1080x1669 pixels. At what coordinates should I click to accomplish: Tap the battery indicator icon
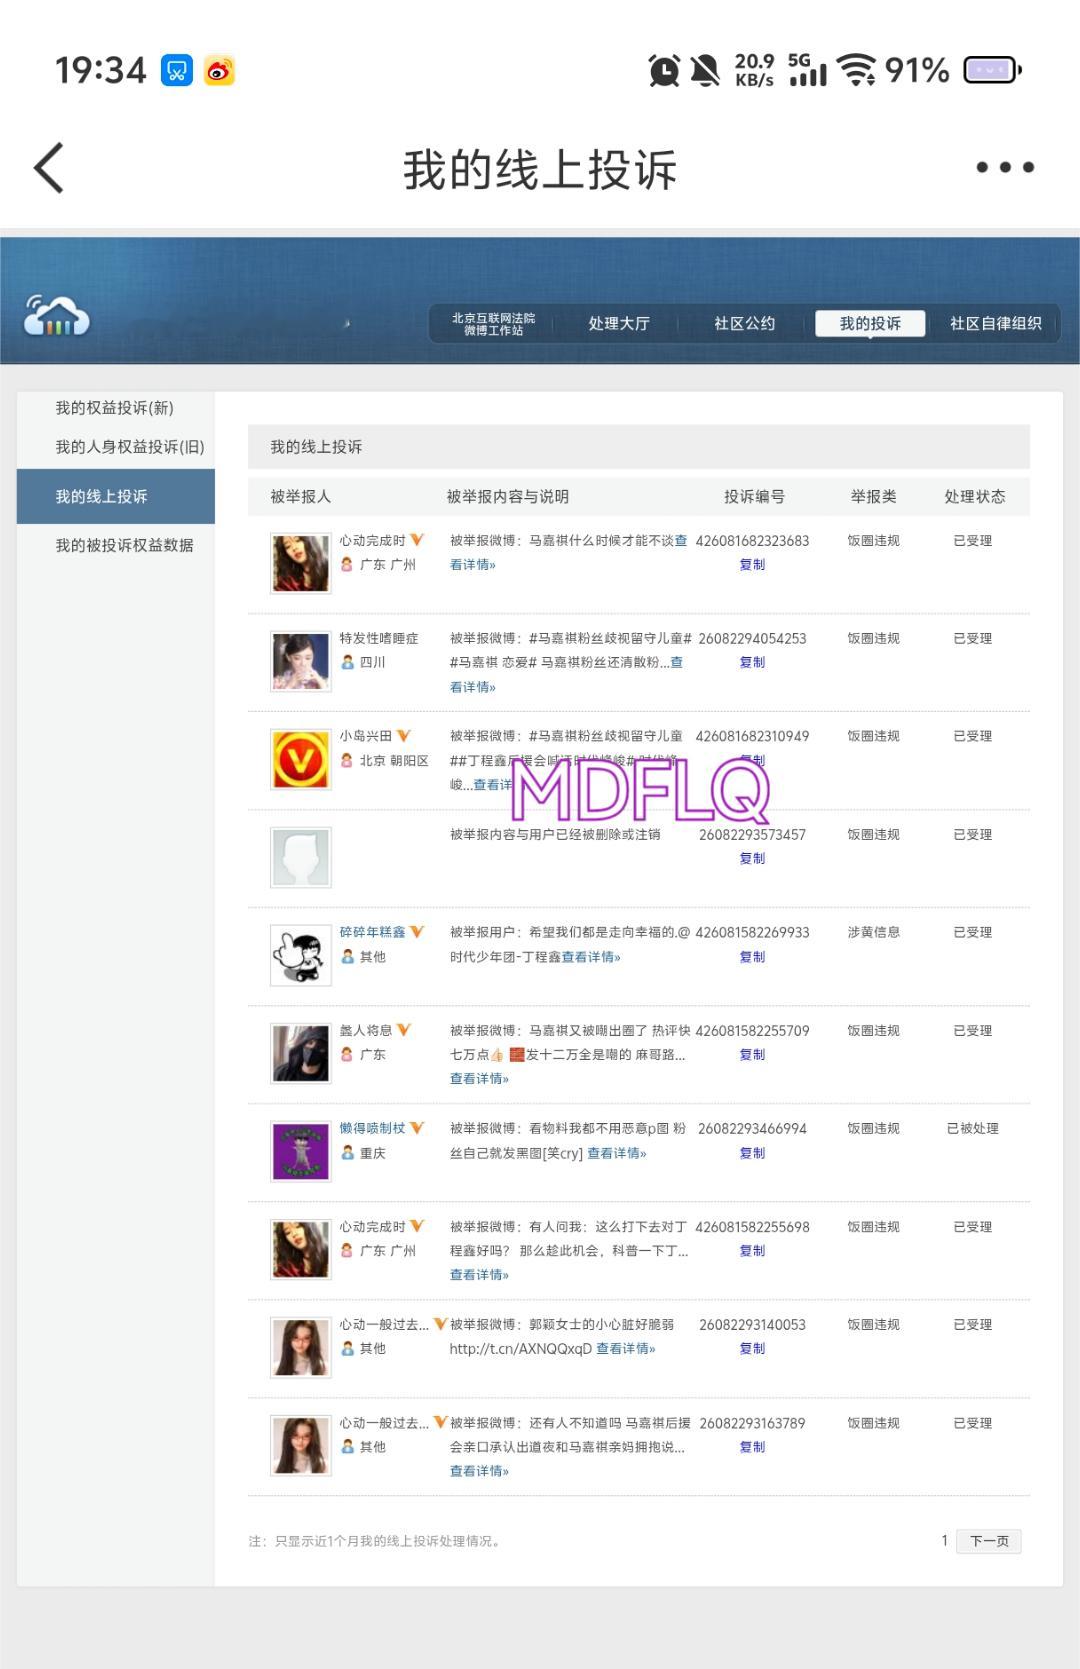(x=992, y=70)
